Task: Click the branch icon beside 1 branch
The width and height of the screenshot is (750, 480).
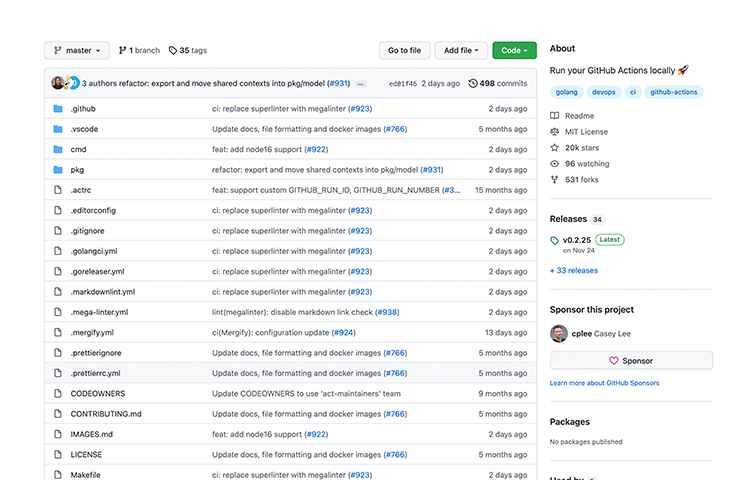Action: coord(122,50)
